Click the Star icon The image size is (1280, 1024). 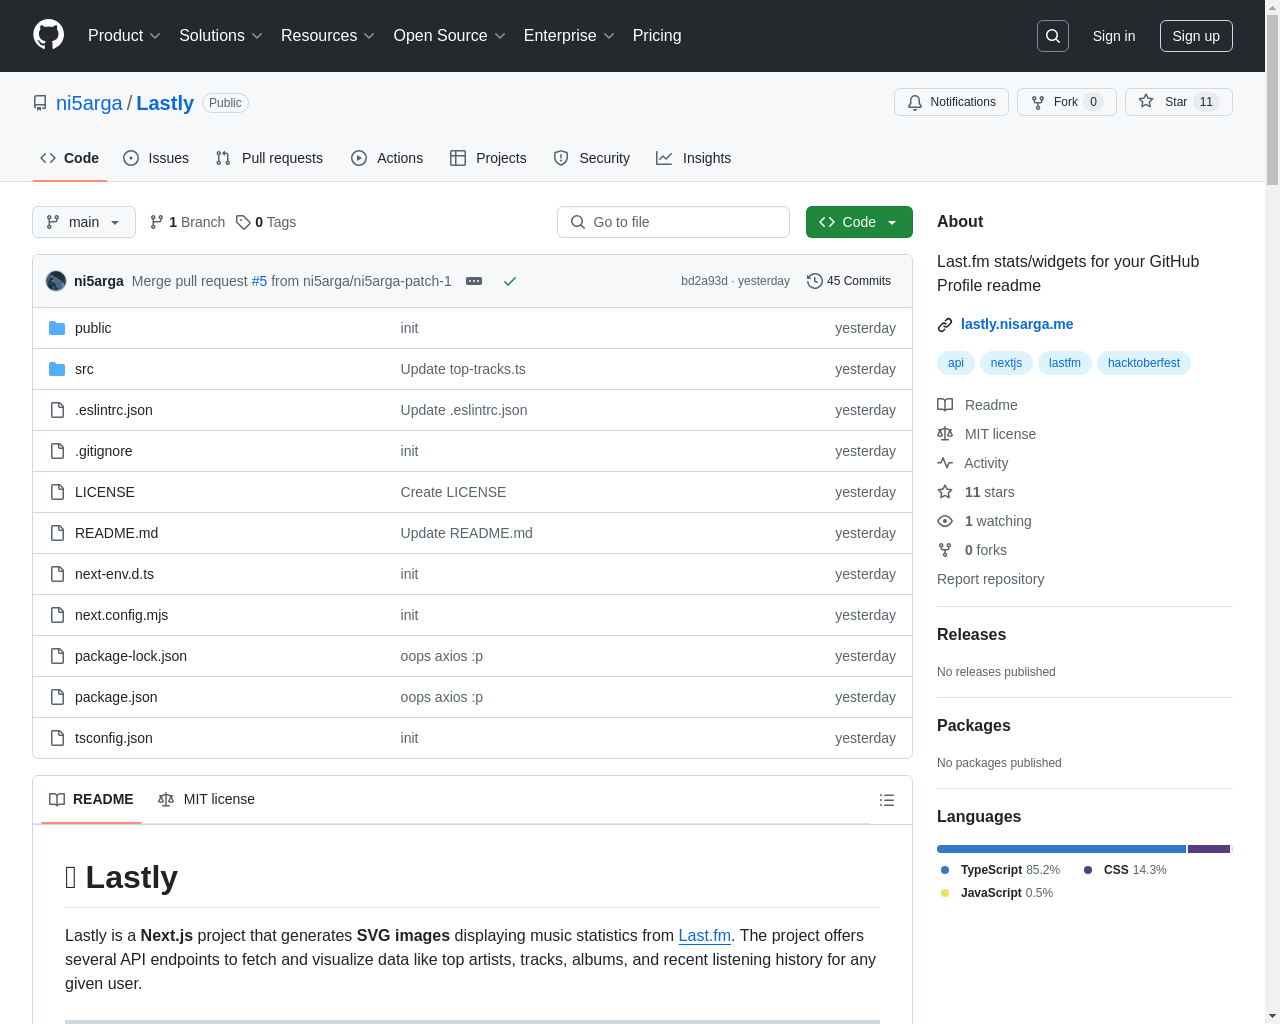pos(1146,101)
